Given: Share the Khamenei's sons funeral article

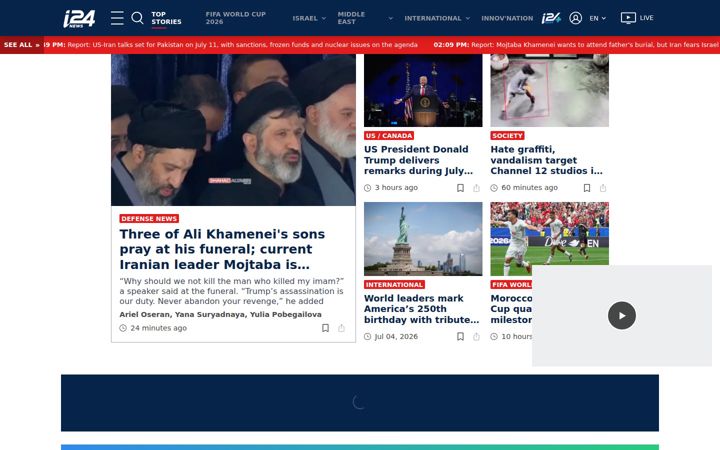Looking at the screenshot, I should pos(341,328).
